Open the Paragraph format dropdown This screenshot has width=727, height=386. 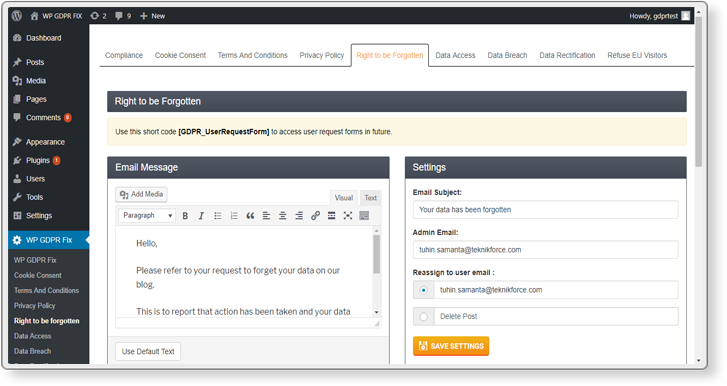(147, 215)
